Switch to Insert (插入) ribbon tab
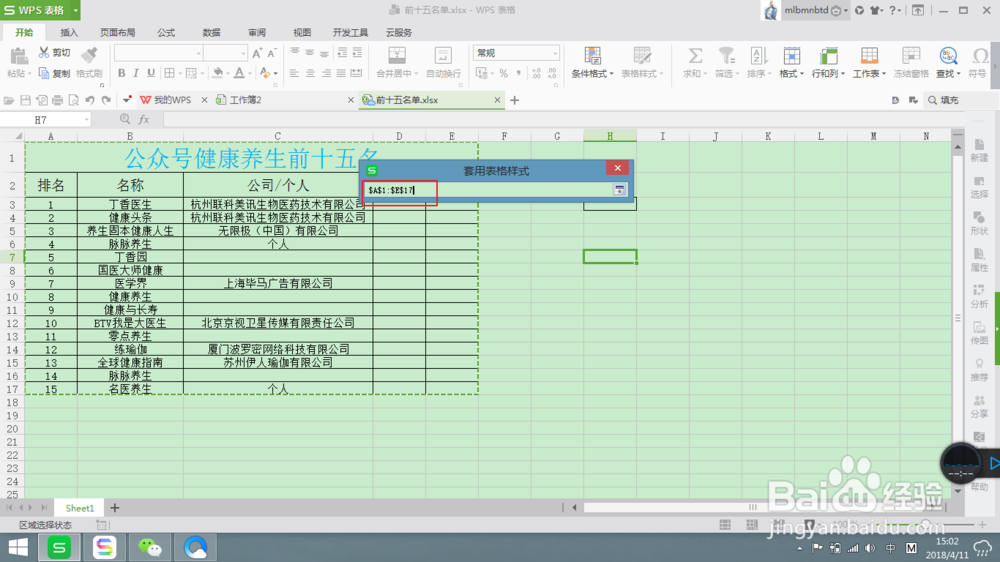 tap(69, 33)
